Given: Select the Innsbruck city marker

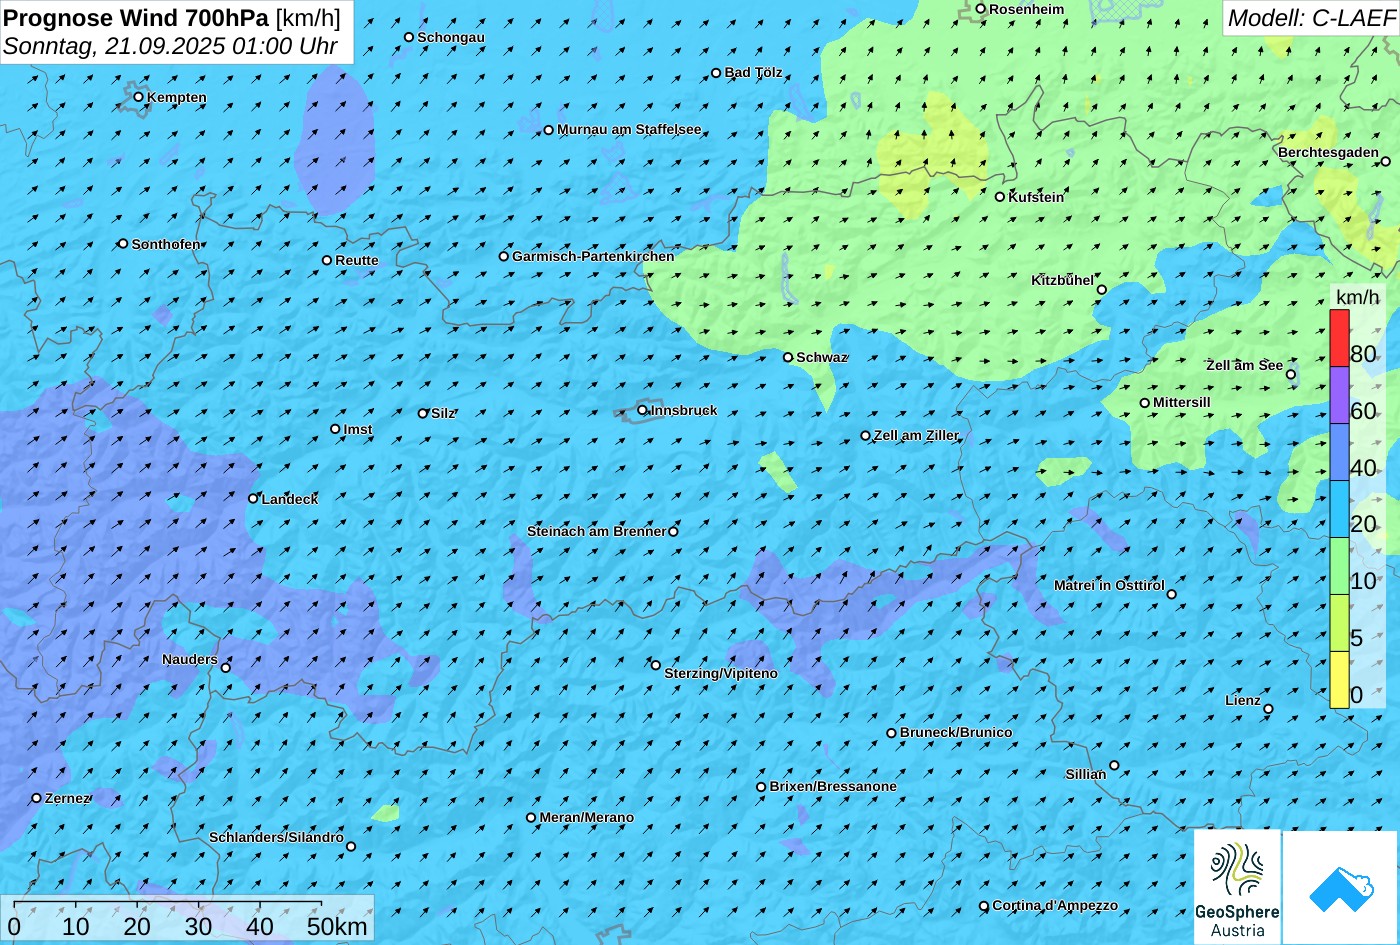Looking at the screenshot, I should tap(643, 410).
